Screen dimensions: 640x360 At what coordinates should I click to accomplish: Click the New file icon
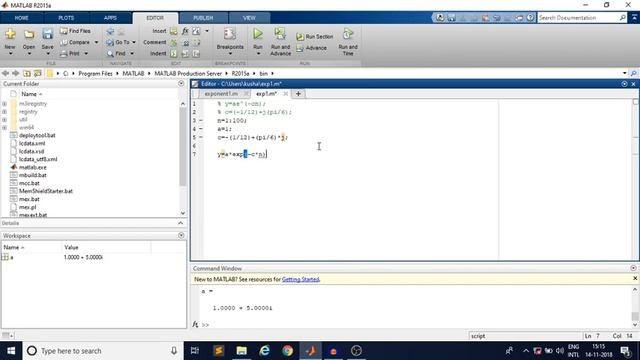[10, 34]
